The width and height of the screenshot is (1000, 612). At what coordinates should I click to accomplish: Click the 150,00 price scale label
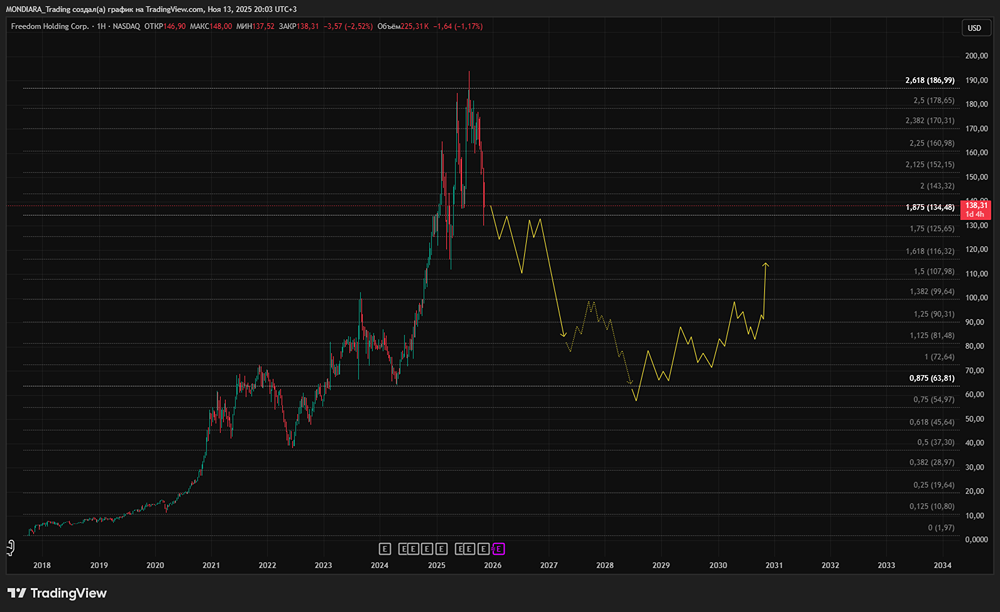coord(976,177)
